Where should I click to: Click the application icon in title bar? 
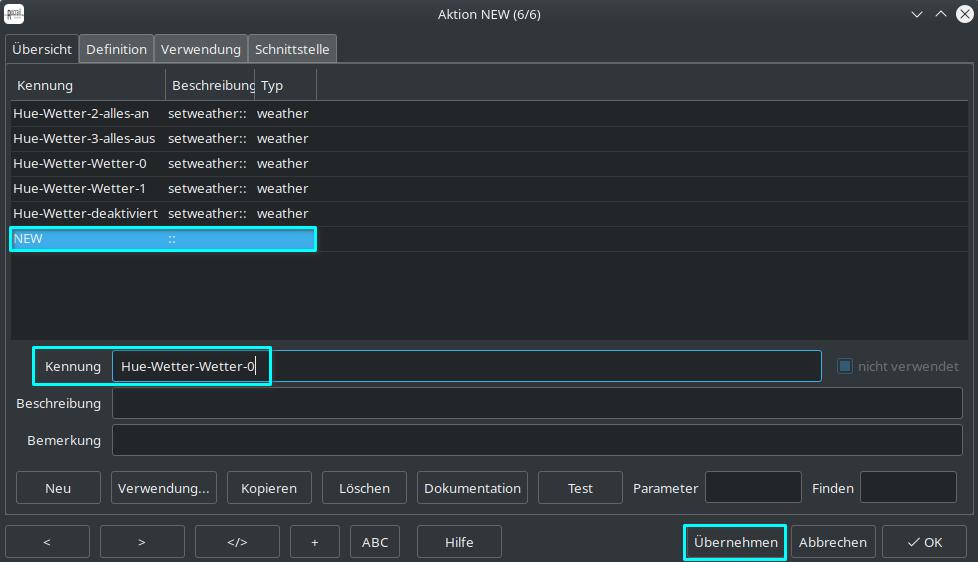coord(15,14)
